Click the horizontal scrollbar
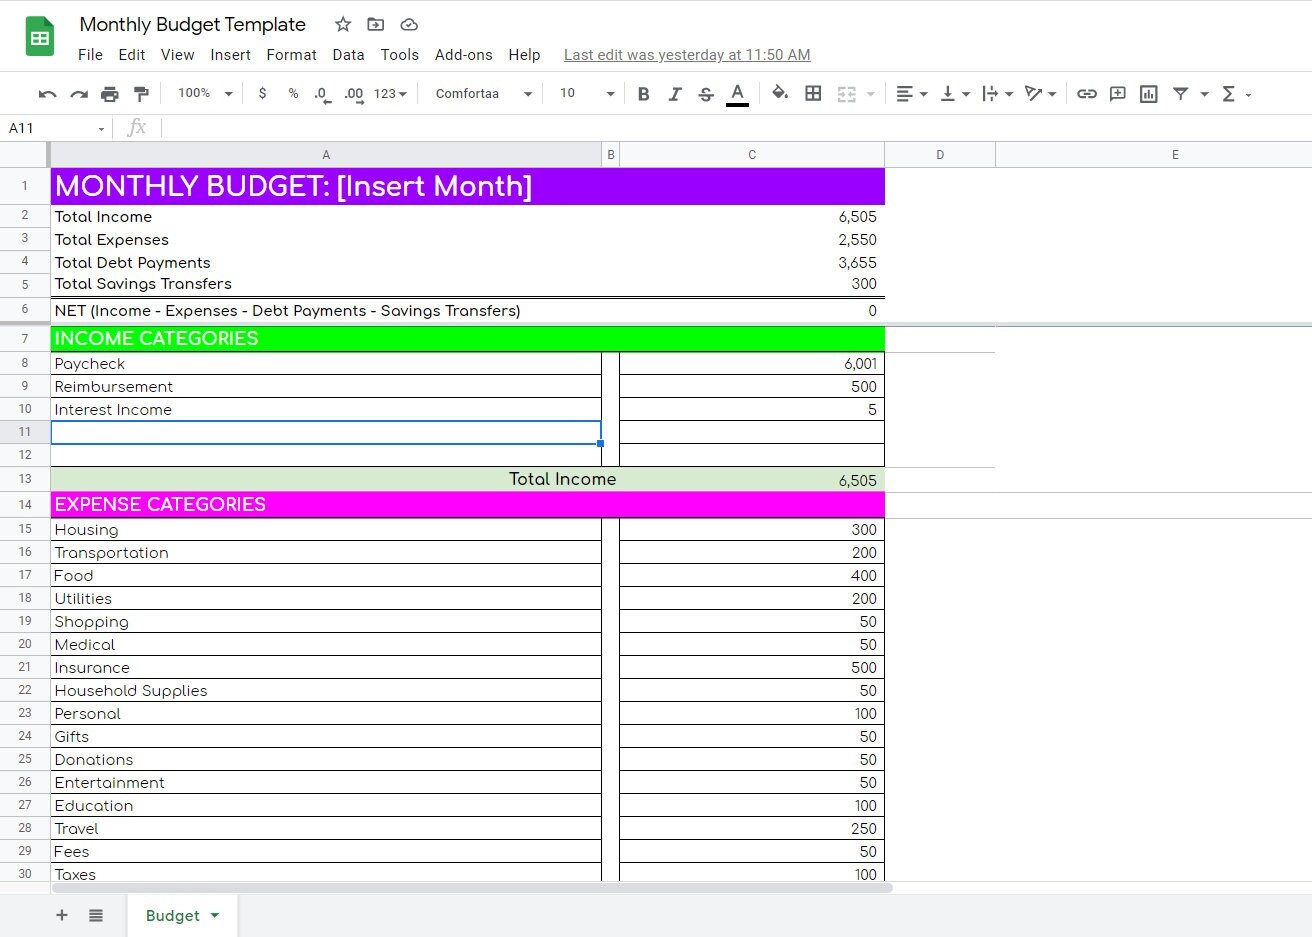This screenshot has width=1312, height=937. pos(472,887)
